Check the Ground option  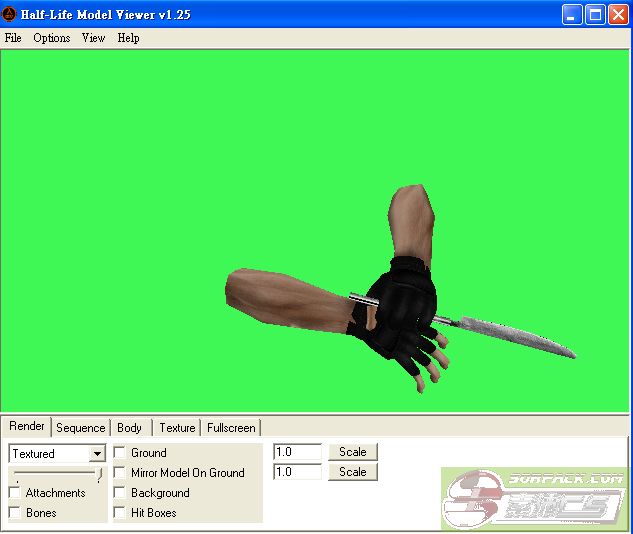tap(120, 453)
